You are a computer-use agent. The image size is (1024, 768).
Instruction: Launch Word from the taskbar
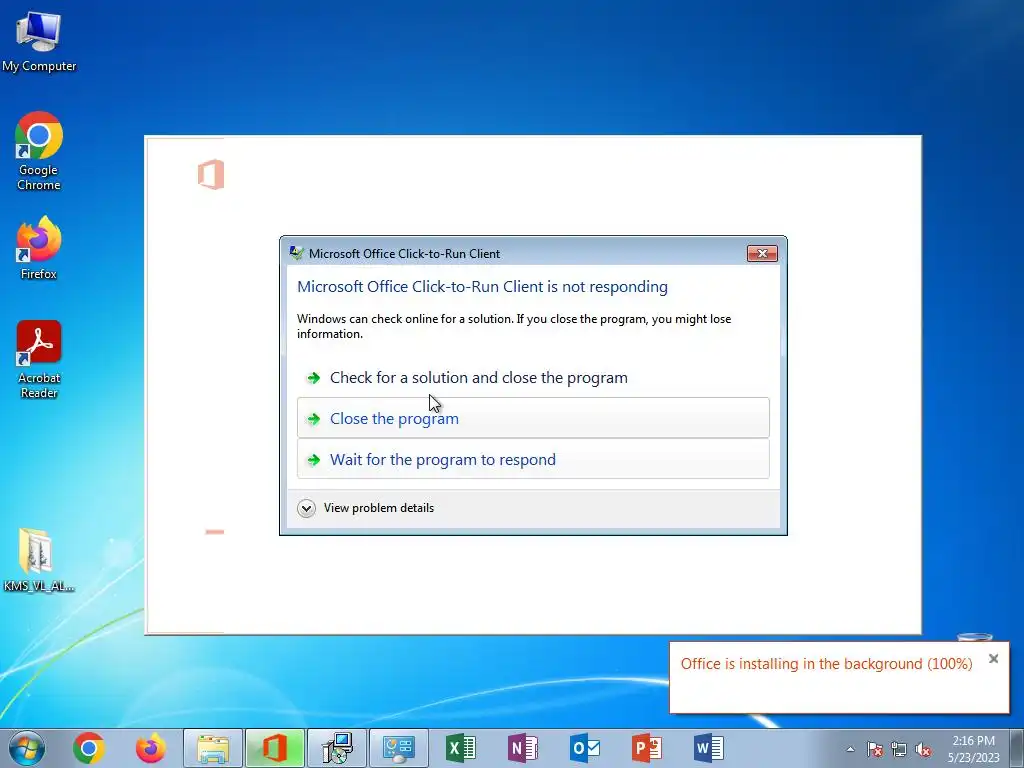(709, 748)
